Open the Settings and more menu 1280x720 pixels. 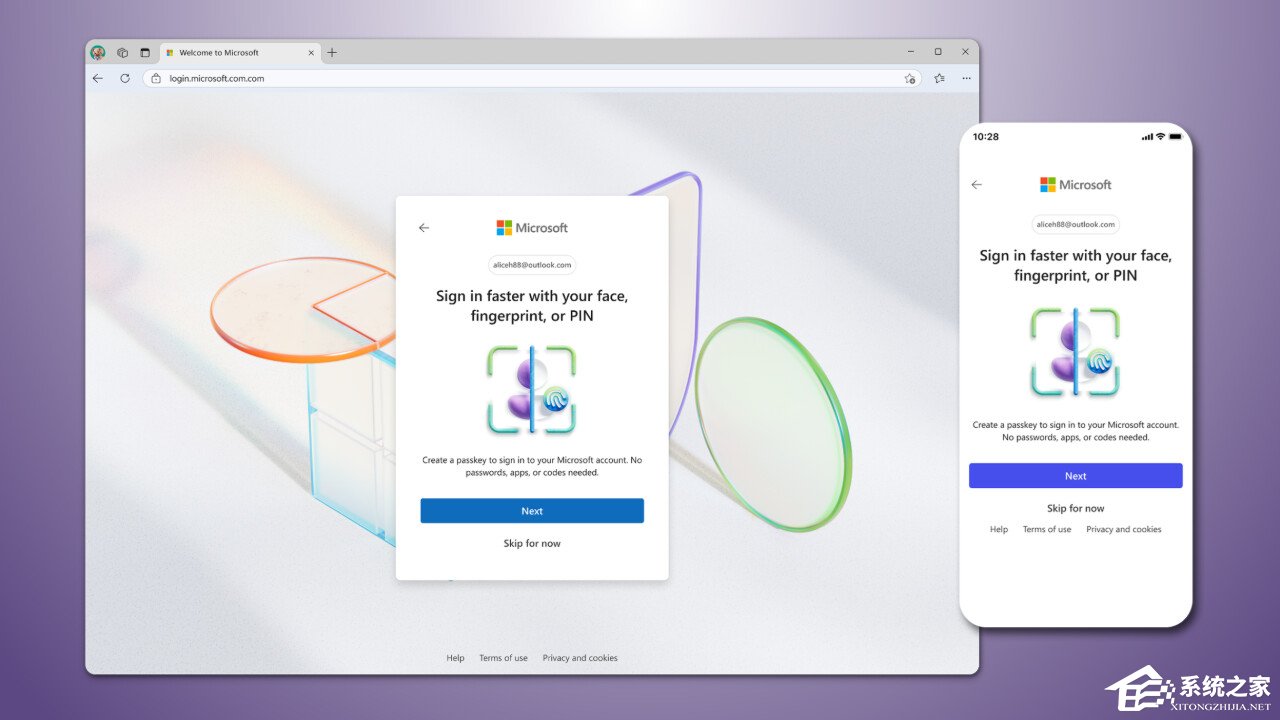tap(966, 78)
